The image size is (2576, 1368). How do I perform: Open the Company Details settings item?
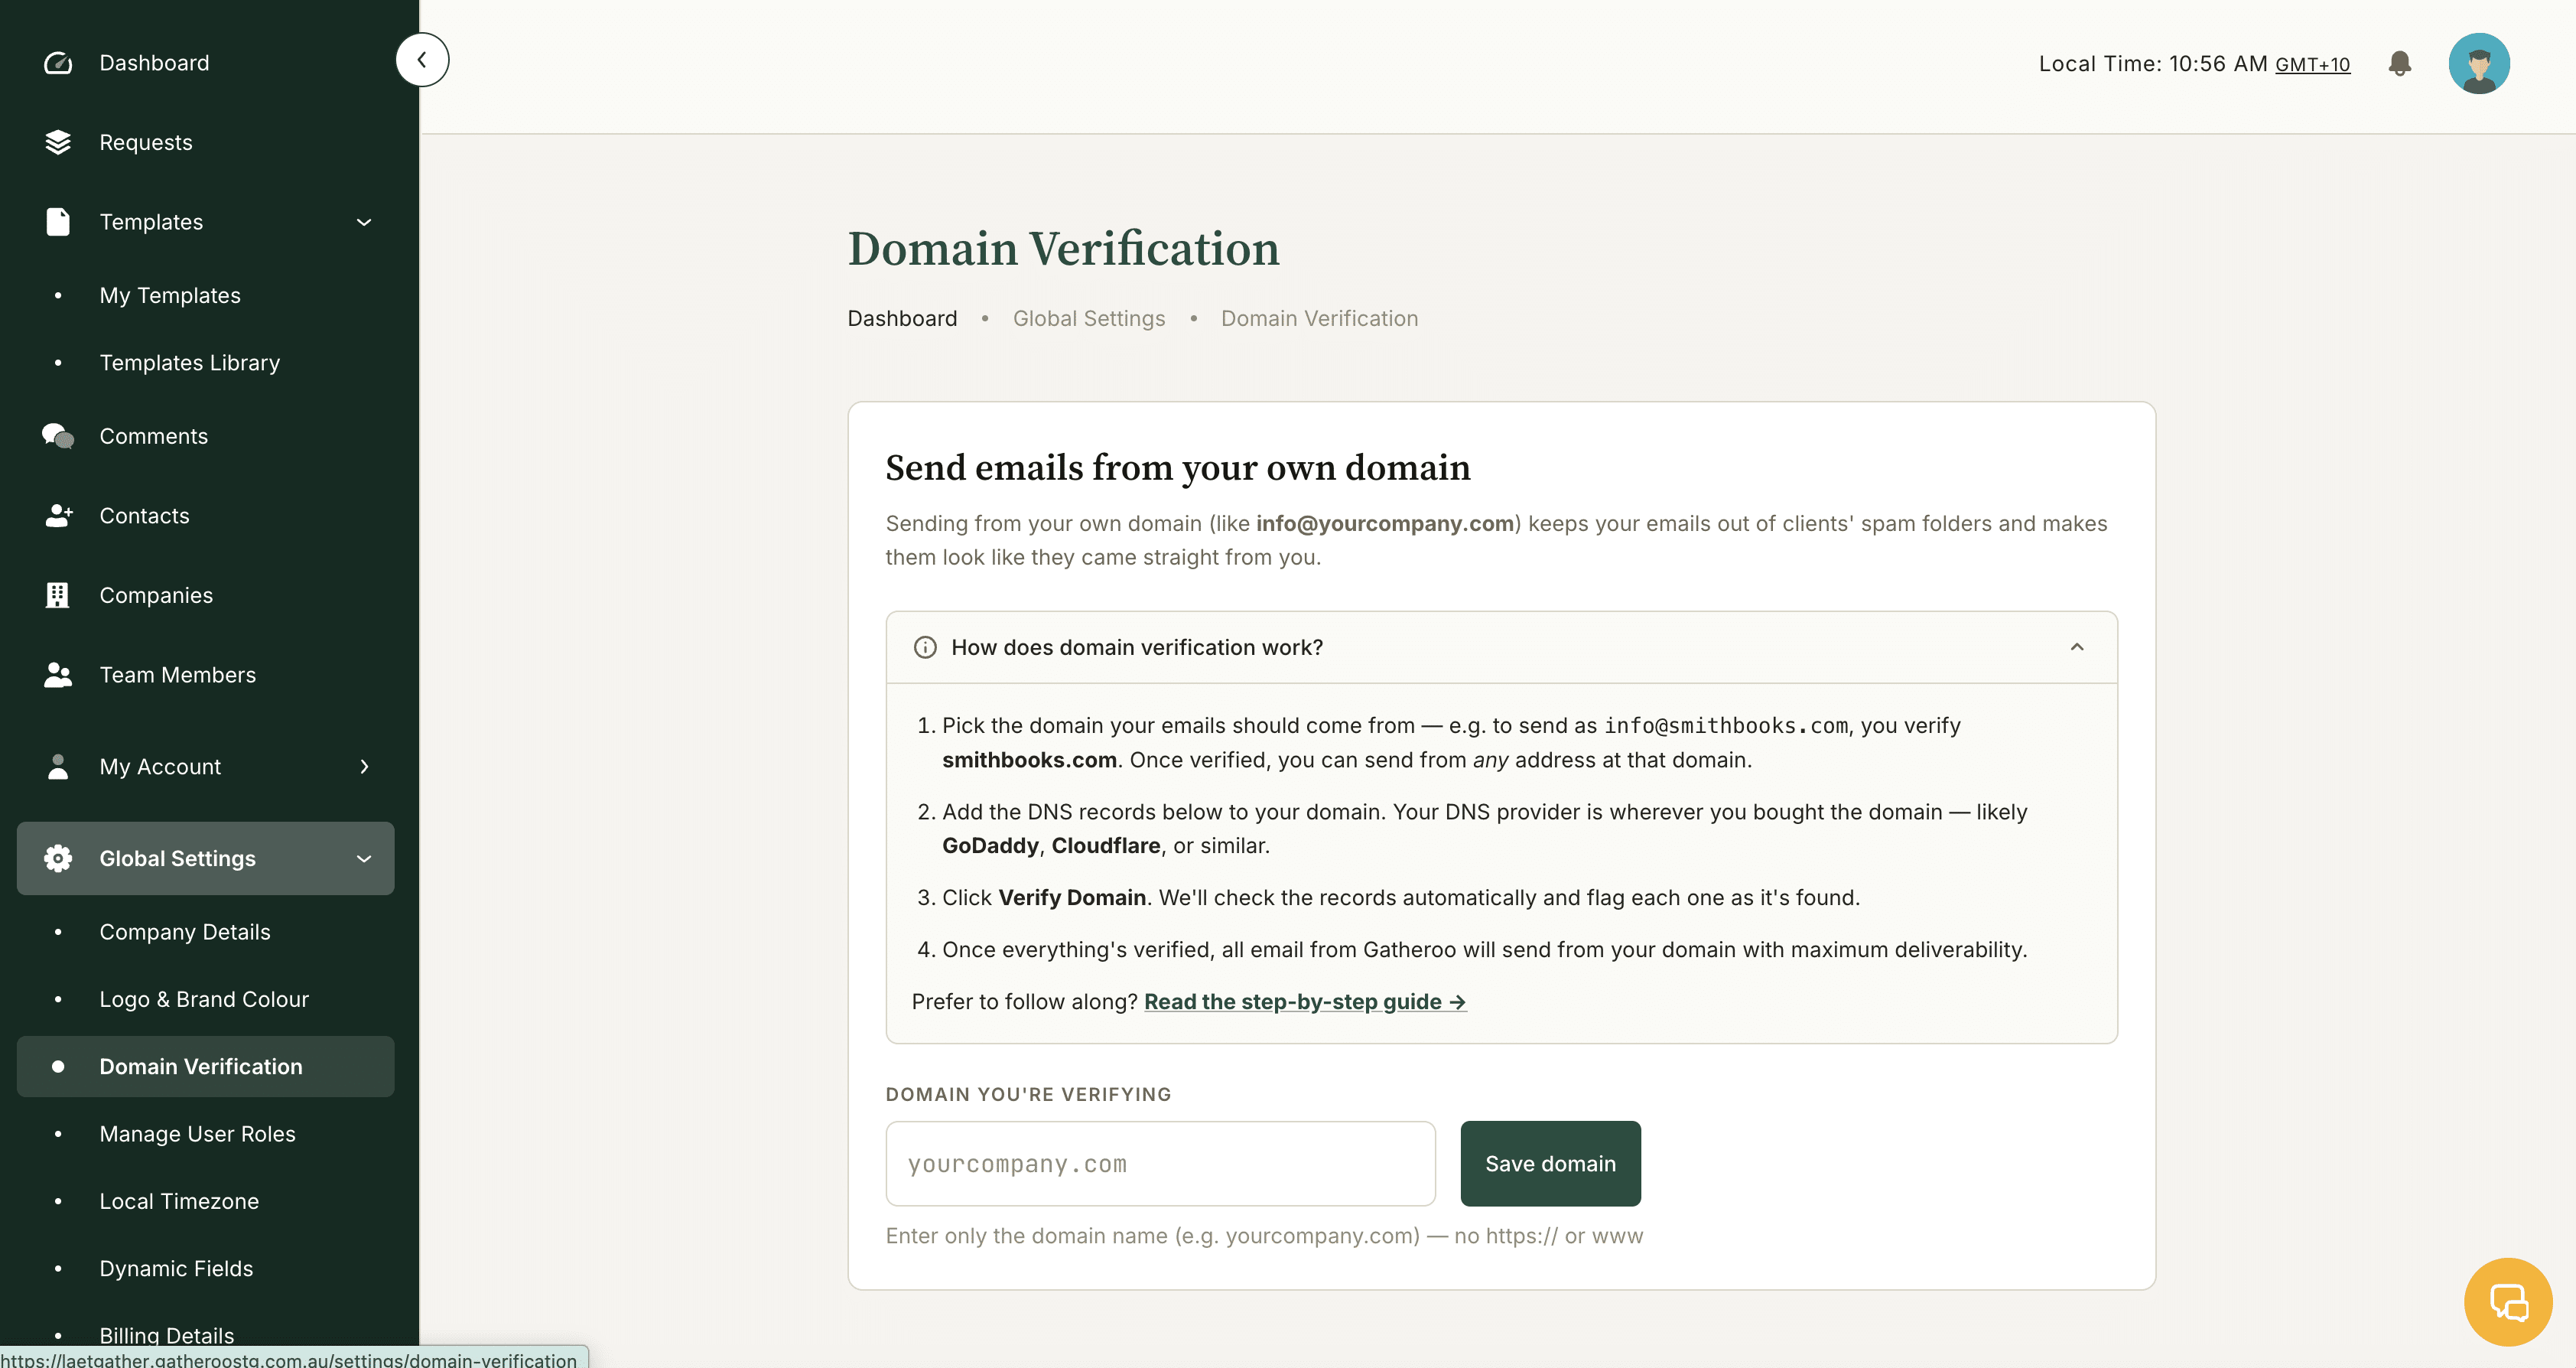click(185, 932)
